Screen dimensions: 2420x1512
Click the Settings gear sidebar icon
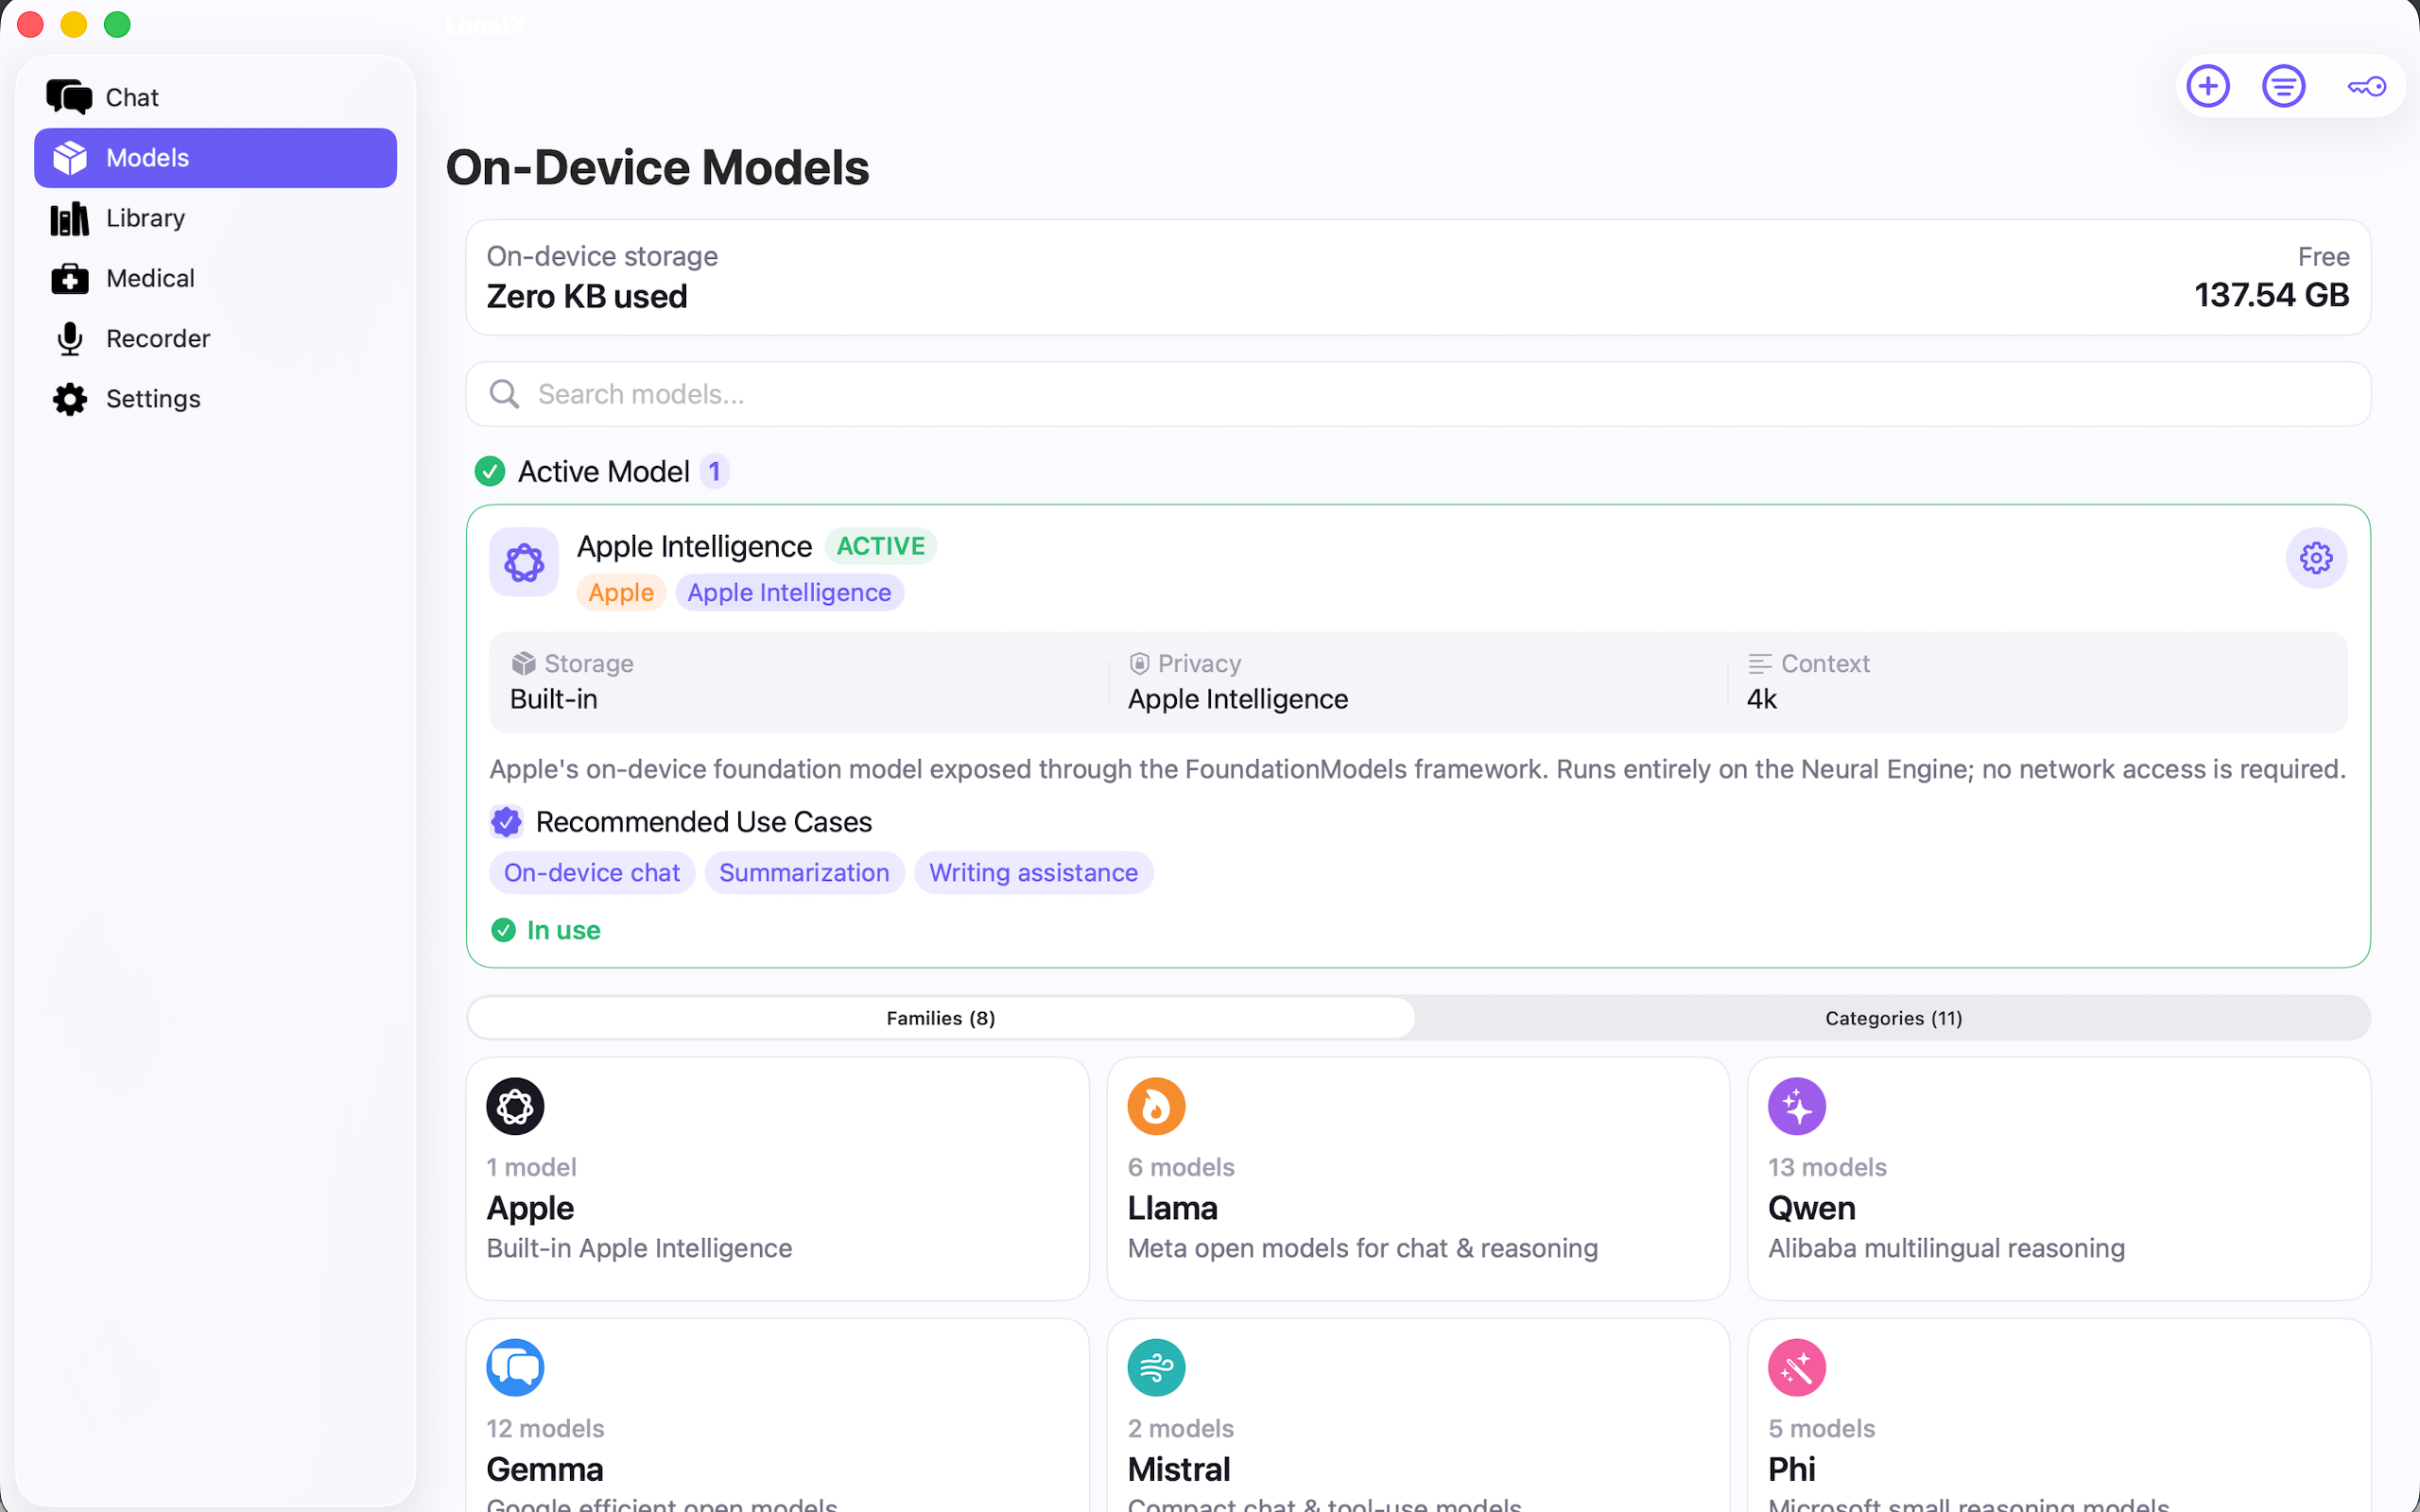(x=70, y=399)
